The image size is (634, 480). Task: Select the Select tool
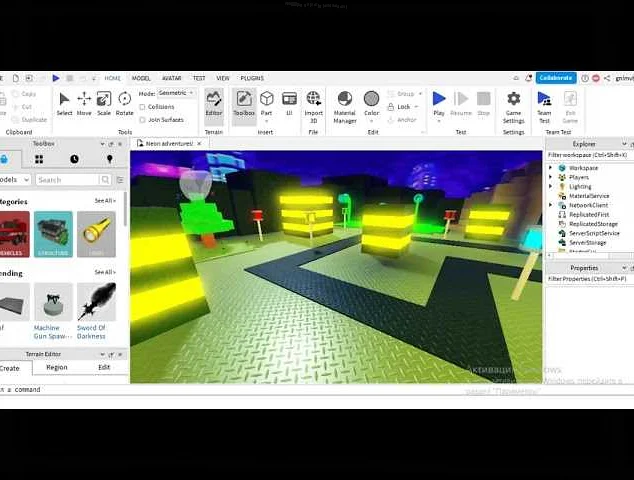[64, 104]
